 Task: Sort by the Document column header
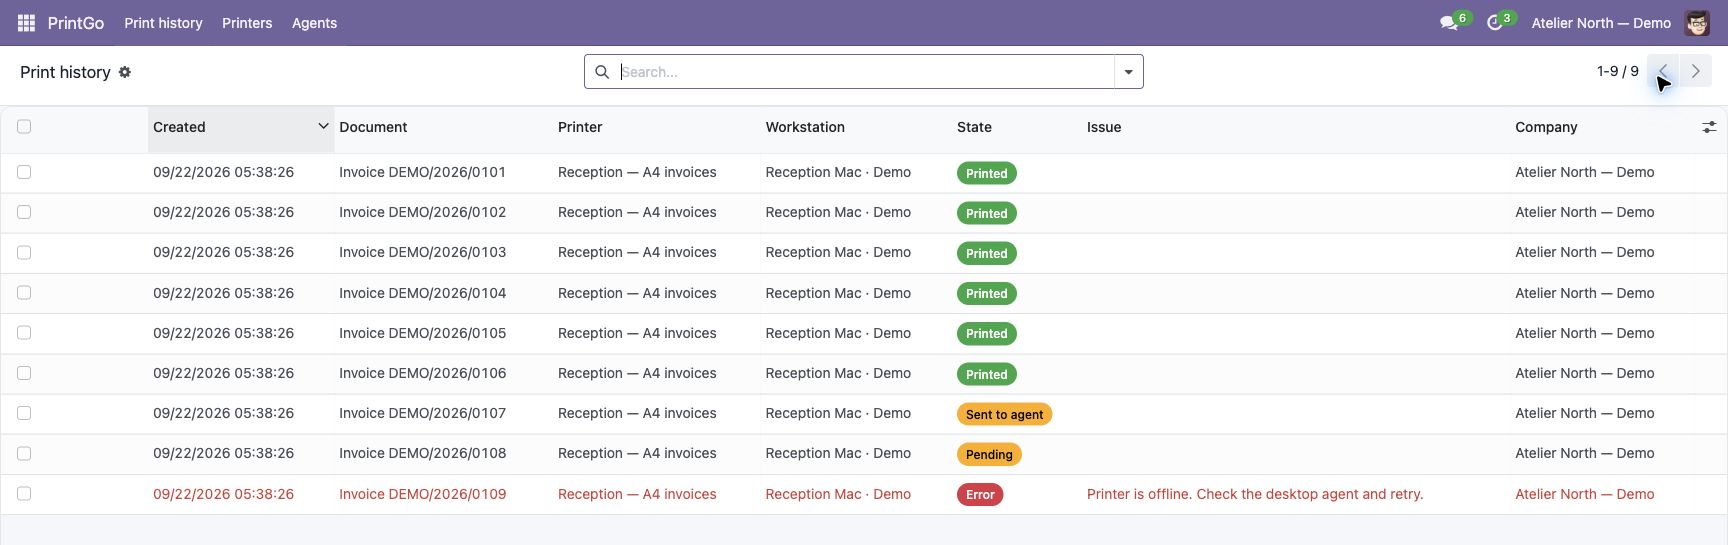(x=373, y=127)
